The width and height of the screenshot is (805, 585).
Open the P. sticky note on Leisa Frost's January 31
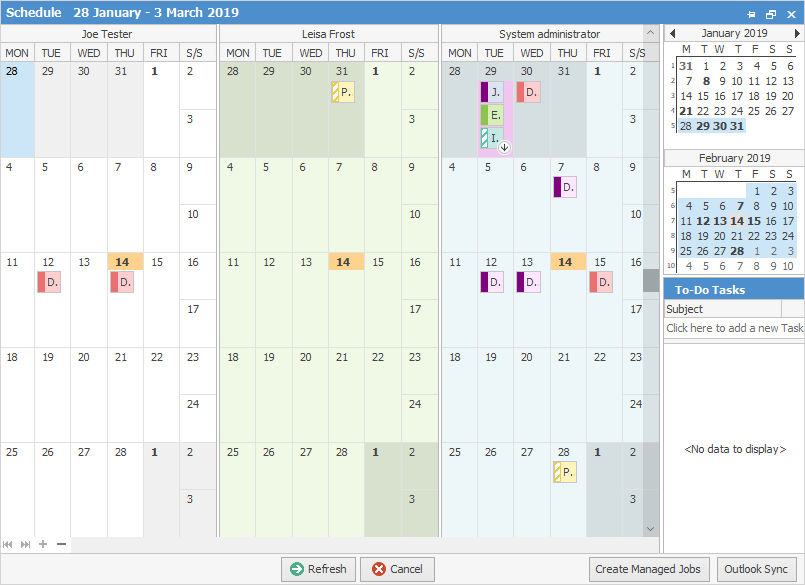343,91
